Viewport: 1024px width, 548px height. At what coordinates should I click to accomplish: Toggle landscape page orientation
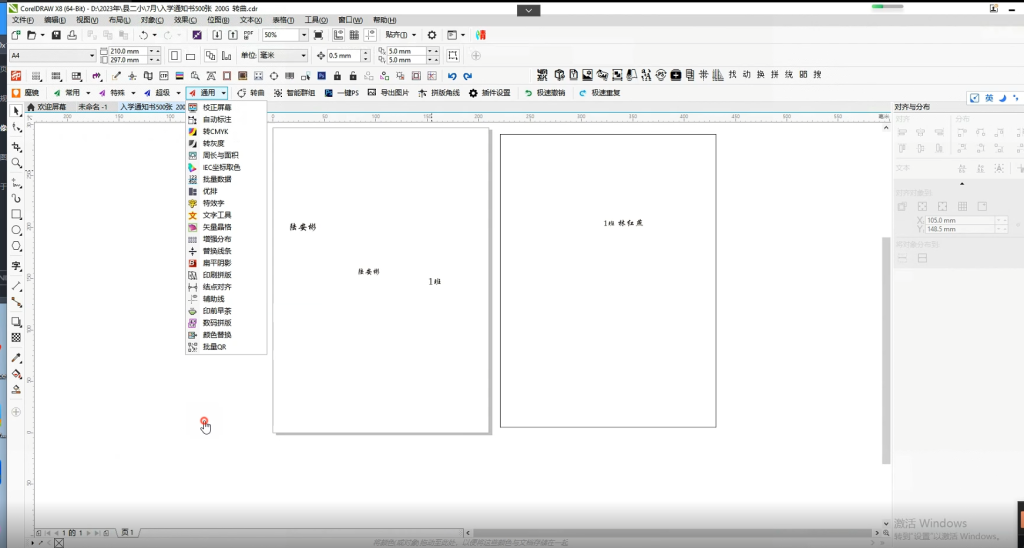click(x=192, y=56)
